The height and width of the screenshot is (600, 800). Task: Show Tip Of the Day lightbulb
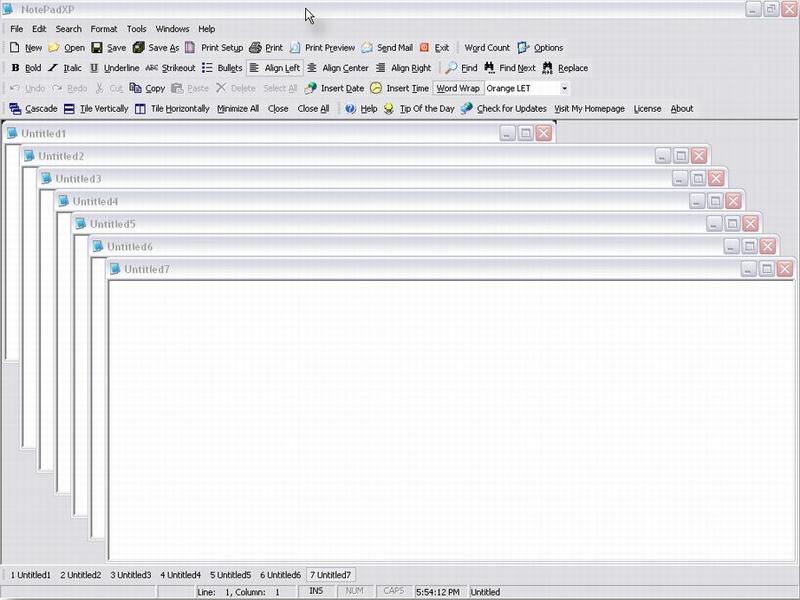click(389, 109)
